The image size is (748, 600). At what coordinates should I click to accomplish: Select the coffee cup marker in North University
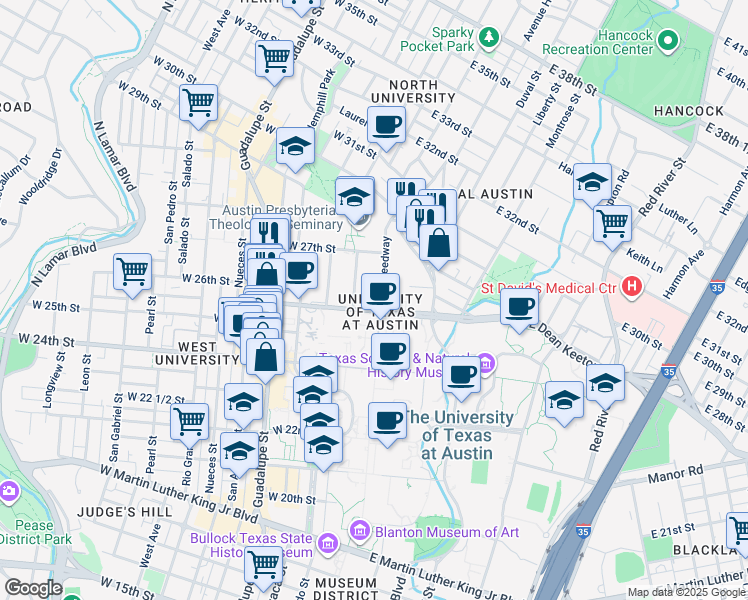[x=386, y=125]
